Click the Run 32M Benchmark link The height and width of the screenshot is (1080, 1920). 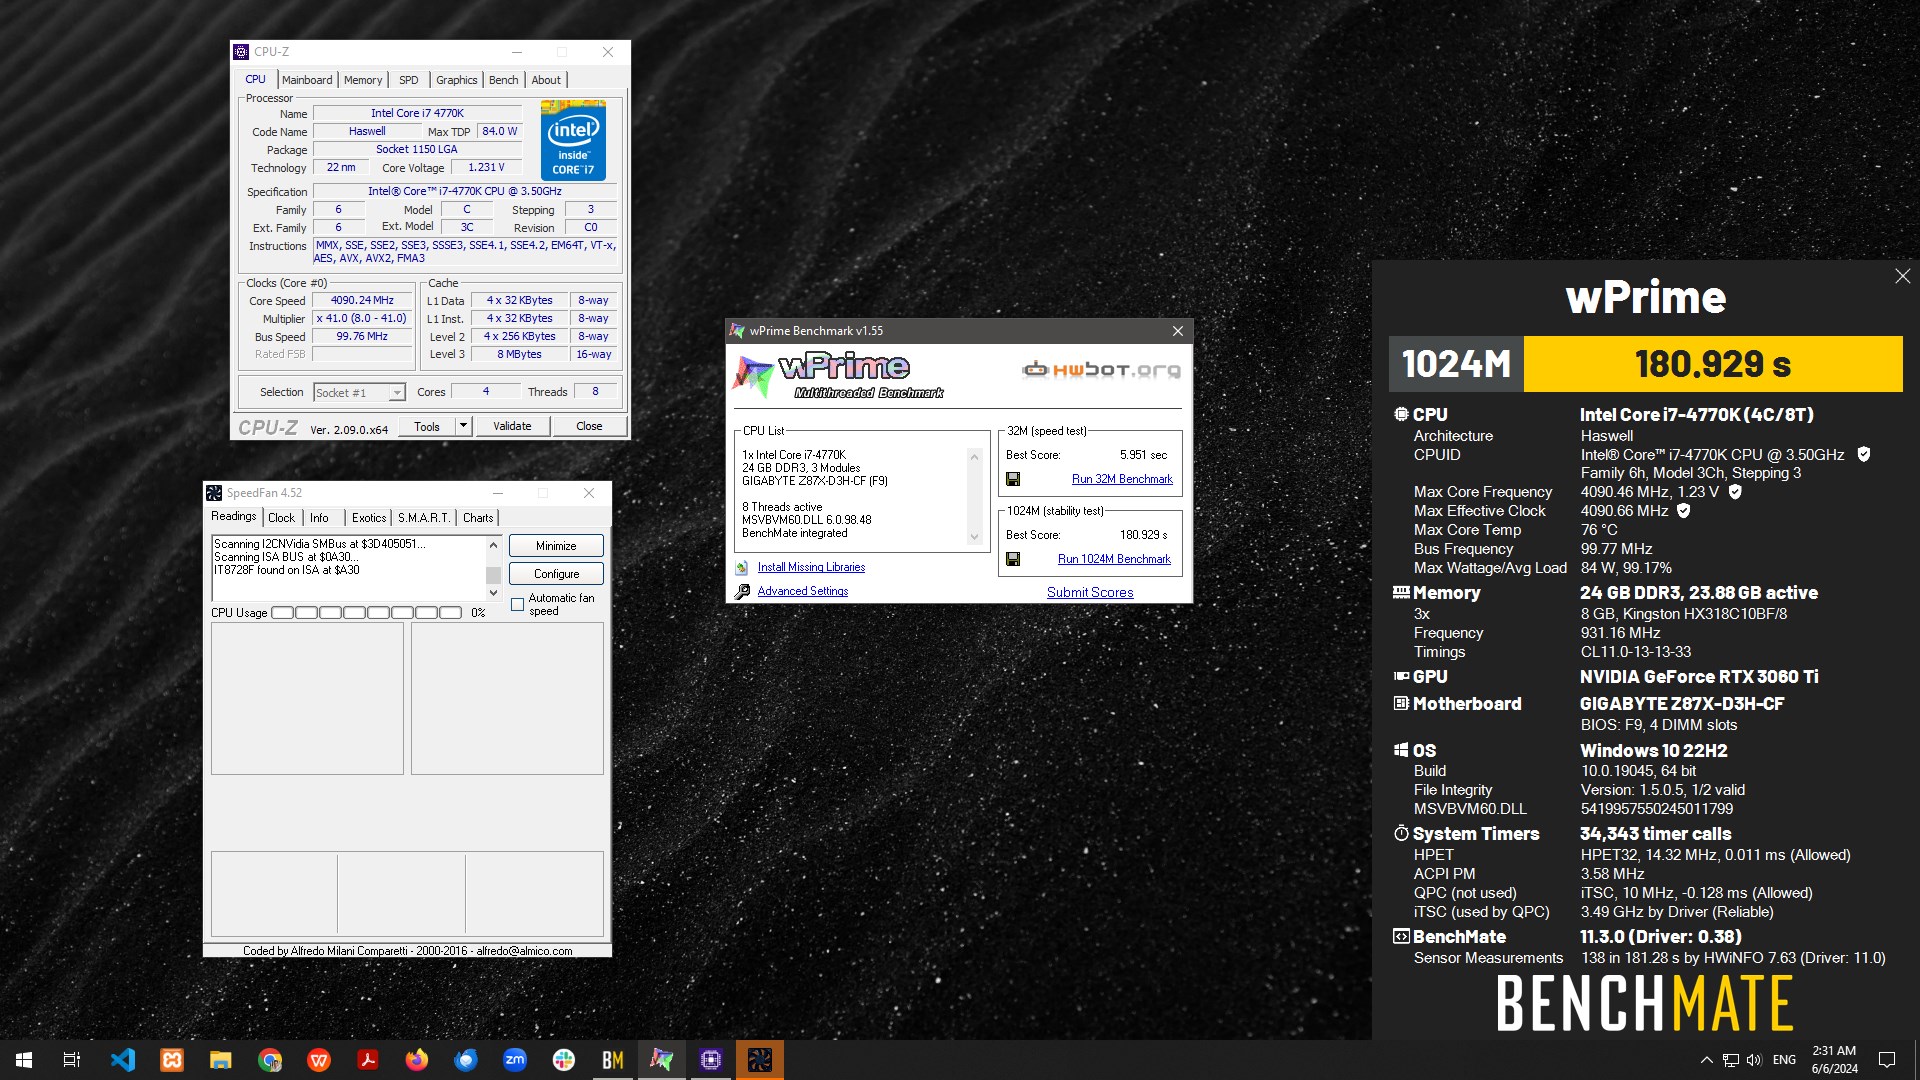1122,479
